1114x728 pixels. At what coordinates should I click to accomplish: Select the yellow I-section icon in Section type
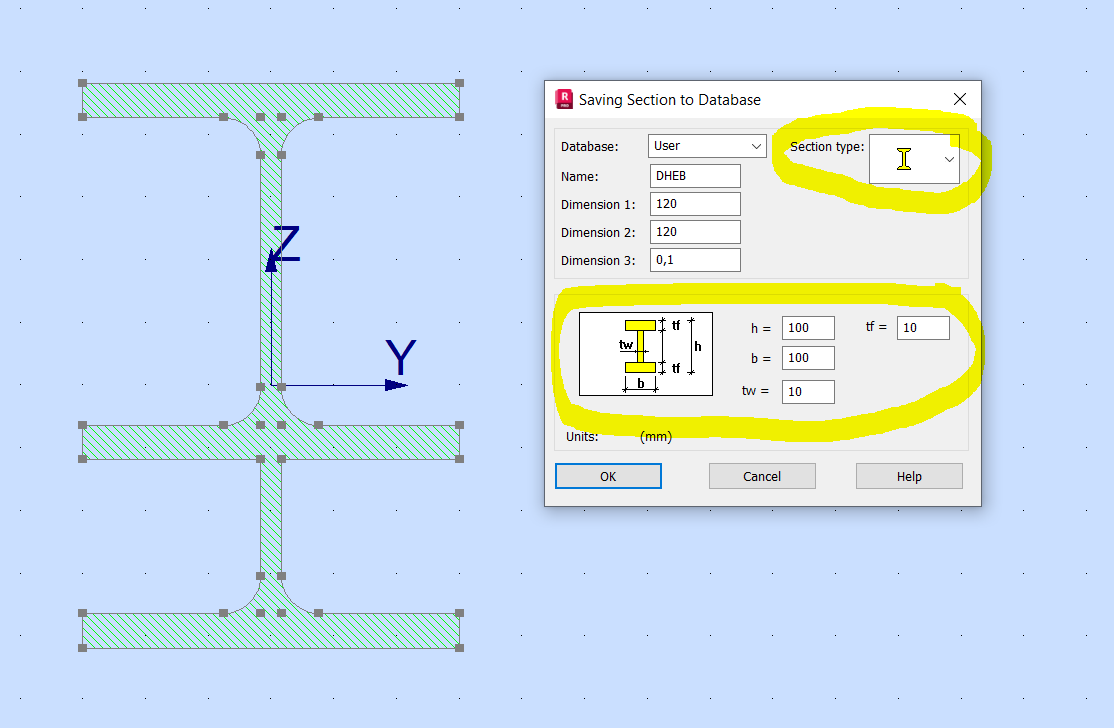coord(906,158)
